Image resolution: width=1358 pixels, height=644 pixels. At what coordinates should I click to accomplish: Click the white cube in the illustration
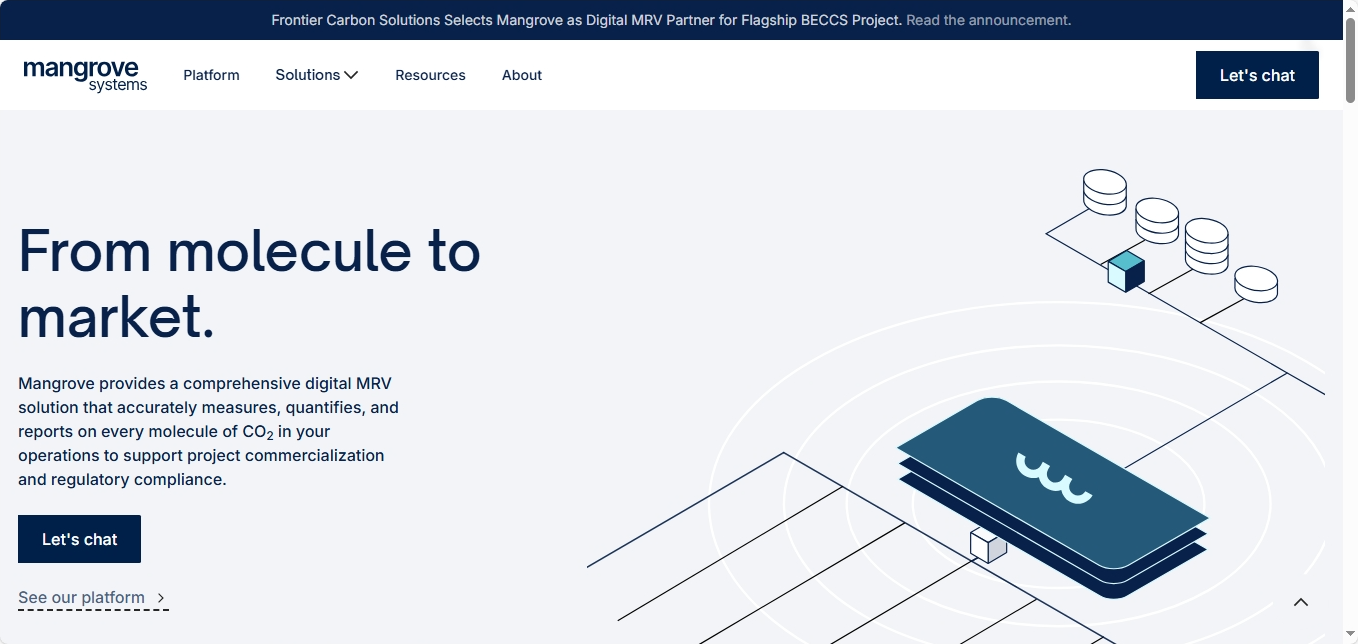[988, 545]
